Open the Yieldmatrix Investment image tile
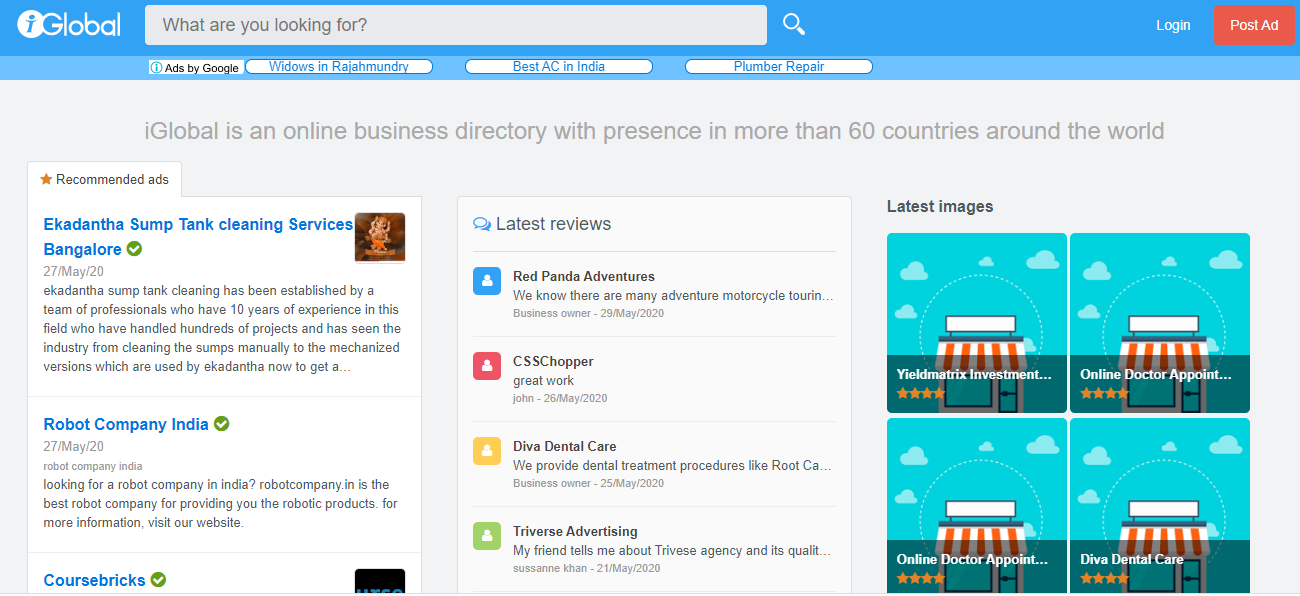 pos(977,323)
